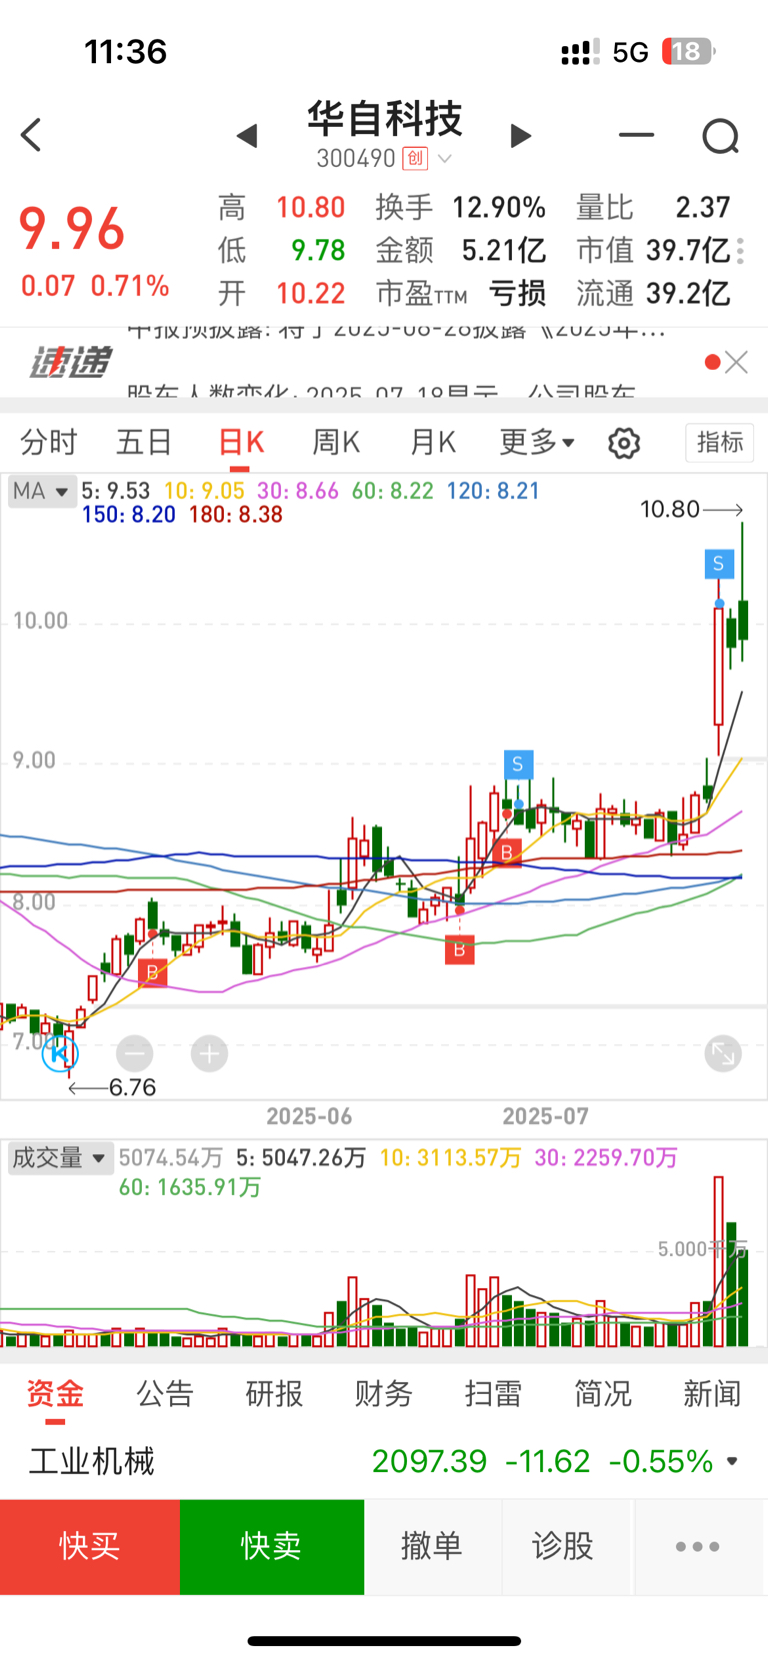768x1663 pixels.
Task: Tap the red B marker below the July dip
Action: [459, 949]
